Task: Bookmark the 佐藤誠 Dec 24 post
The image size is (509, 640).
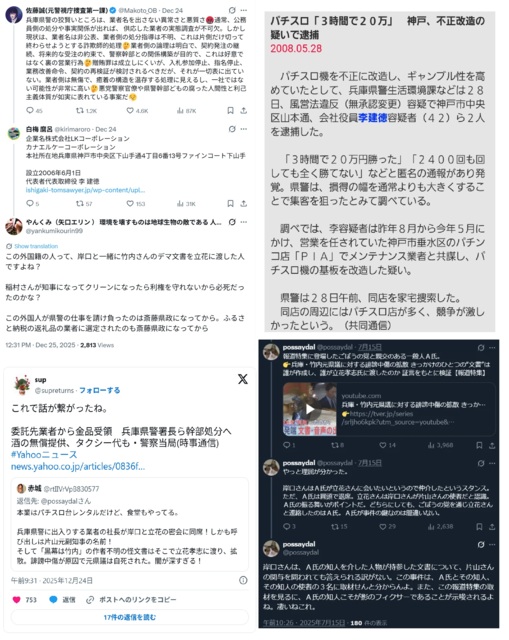Action: (x=230, y=111)
